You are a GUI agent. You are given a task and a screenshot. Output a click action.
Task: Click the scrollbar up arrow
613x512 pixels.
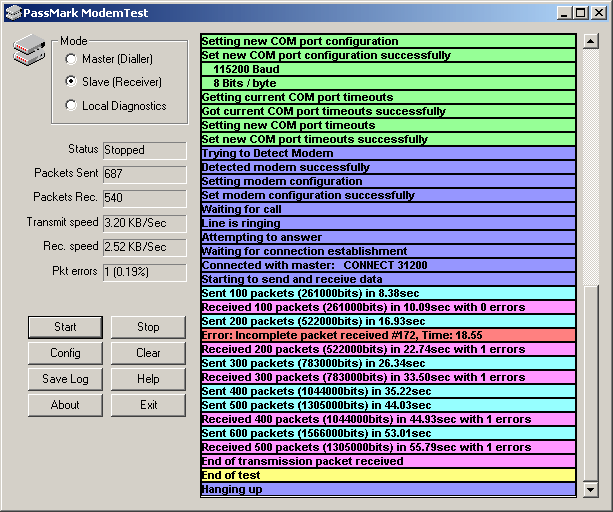[590, 43]
